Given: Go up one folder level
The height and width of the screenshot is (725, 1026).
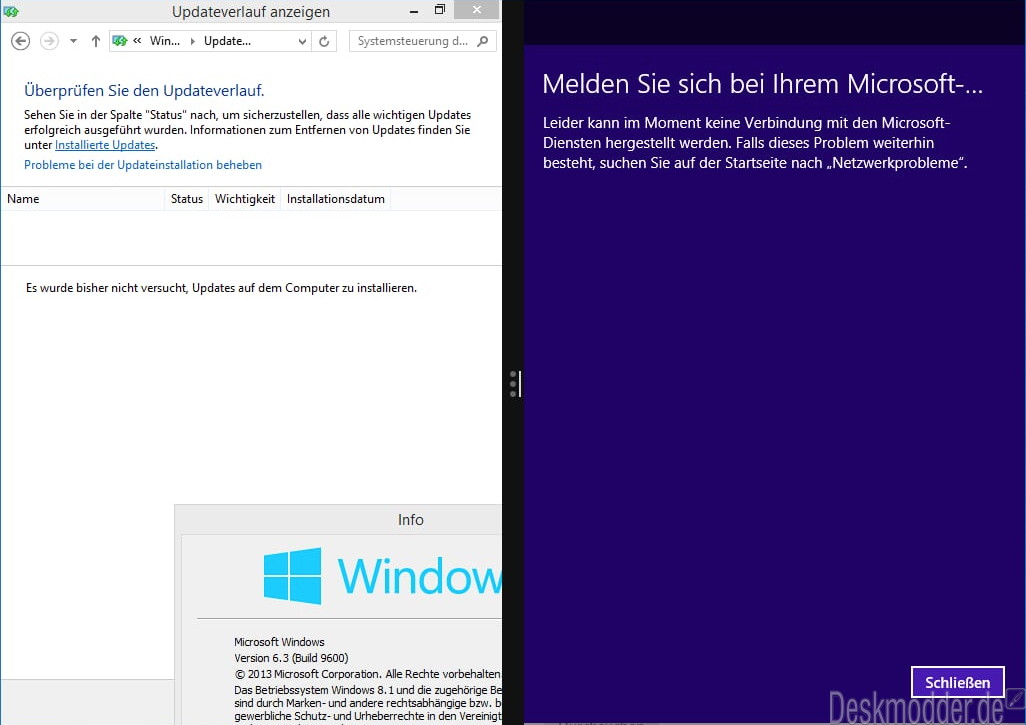Looking at the screenshot, I should click(96, 41).
